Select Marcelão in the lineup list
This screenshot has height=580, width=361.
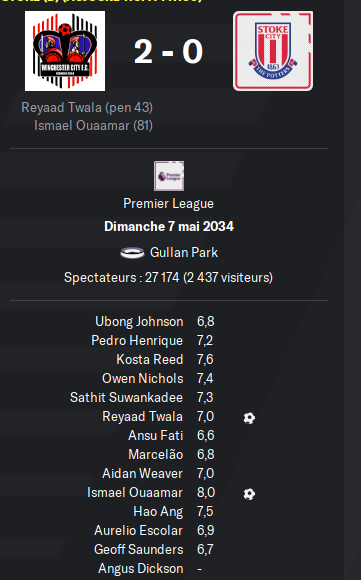pyautogui.click(x=155, y=454)
